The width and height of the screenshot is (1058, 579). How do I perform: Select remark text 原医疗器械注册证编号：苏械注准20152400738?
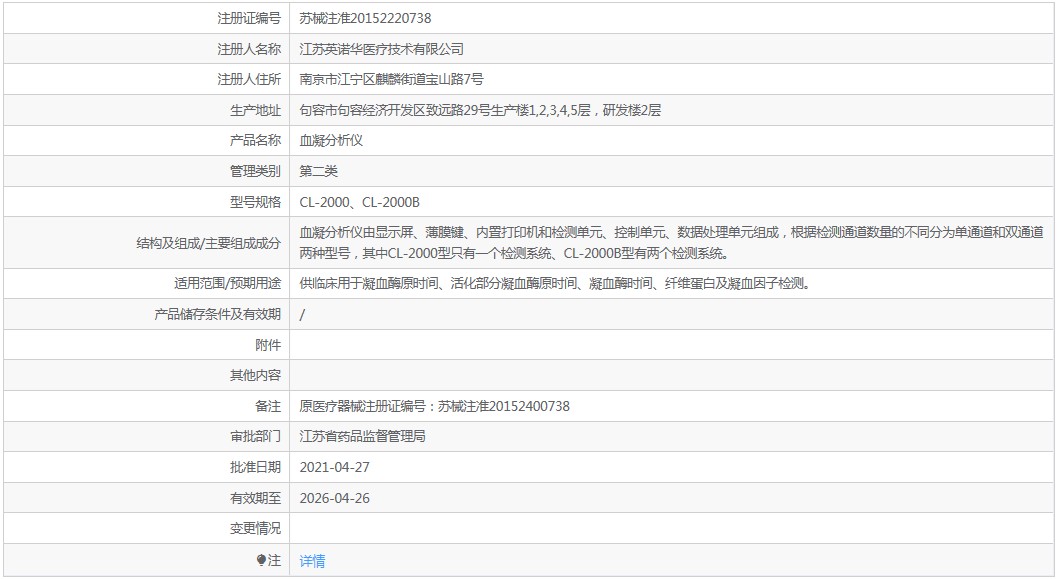pos(435,406)
